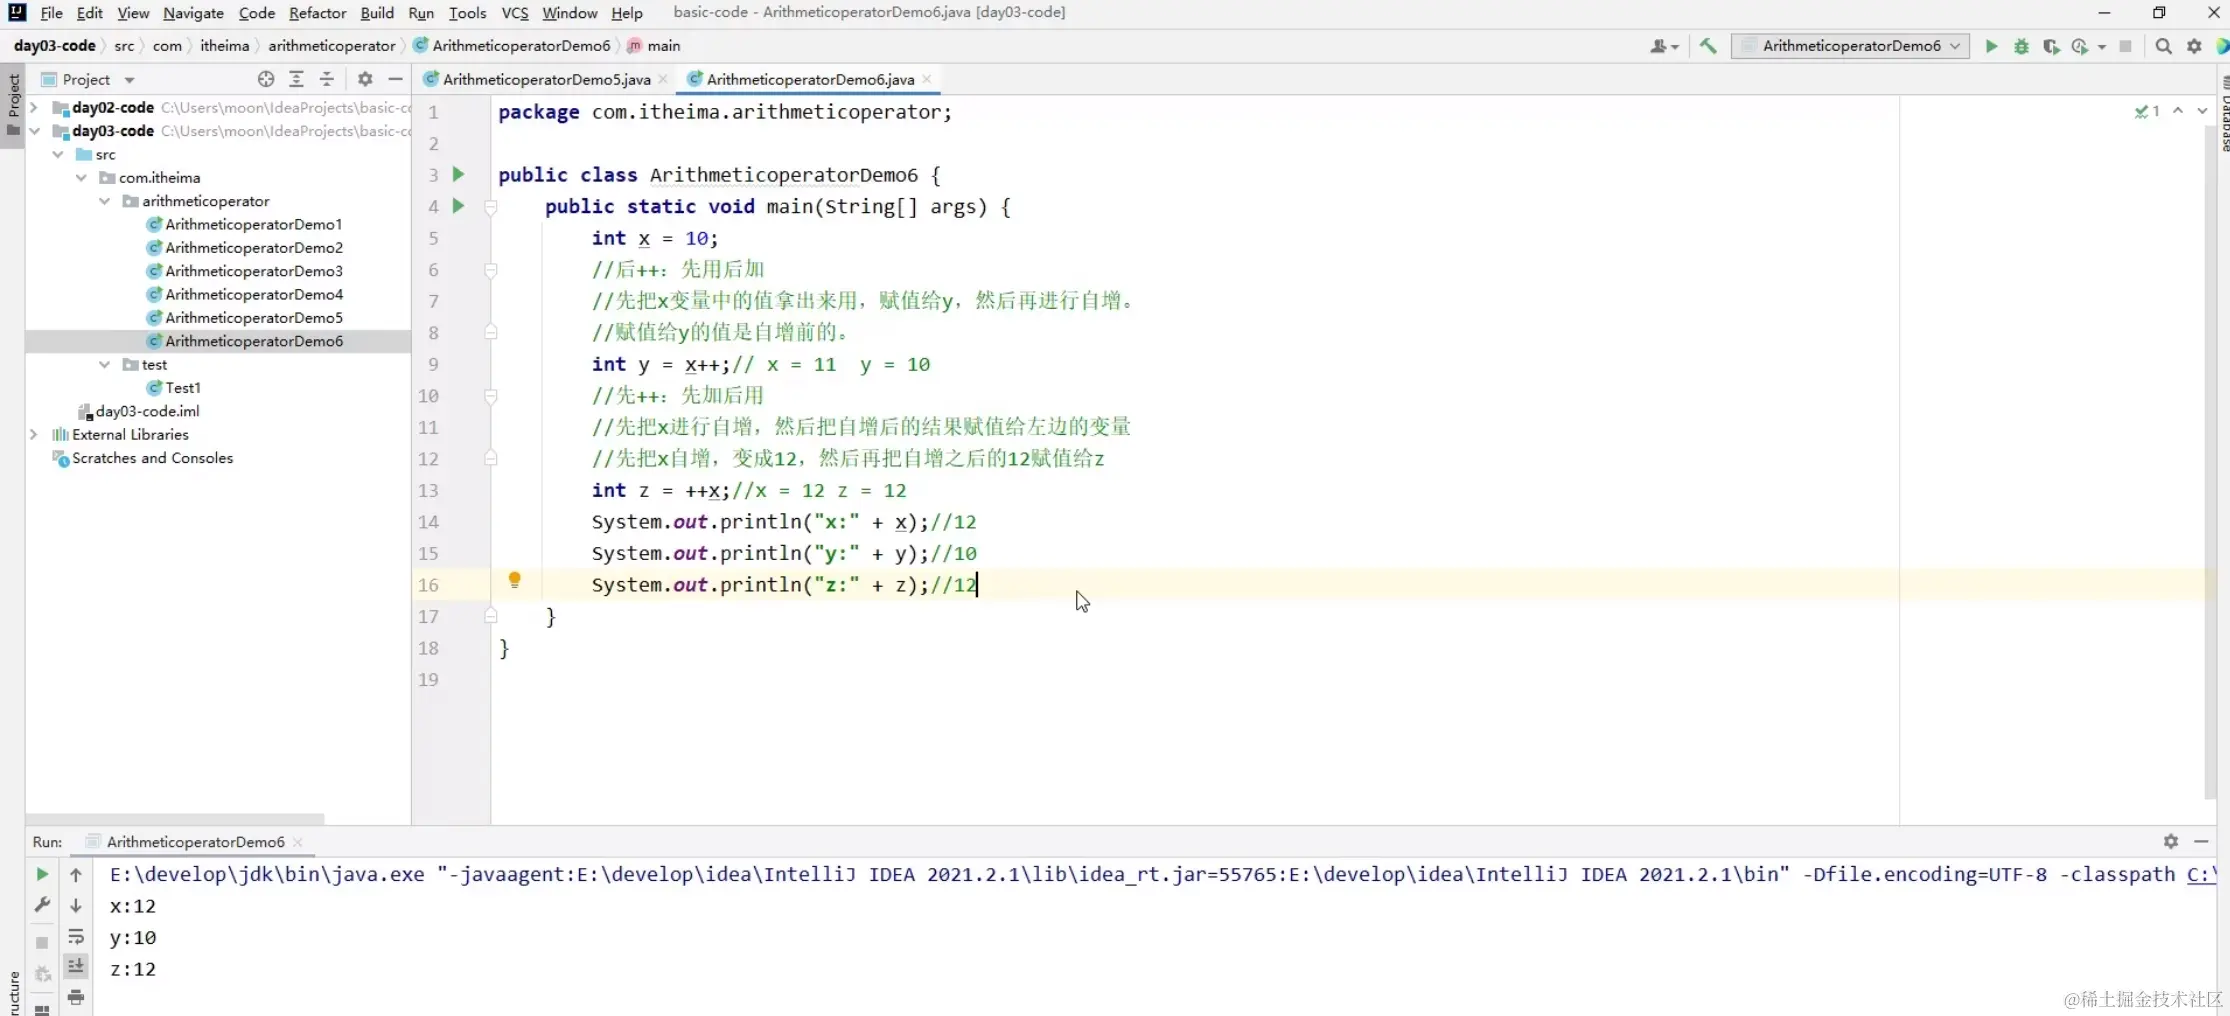Open the inspections widget check mark indicator

click(x=2147, y=111)
